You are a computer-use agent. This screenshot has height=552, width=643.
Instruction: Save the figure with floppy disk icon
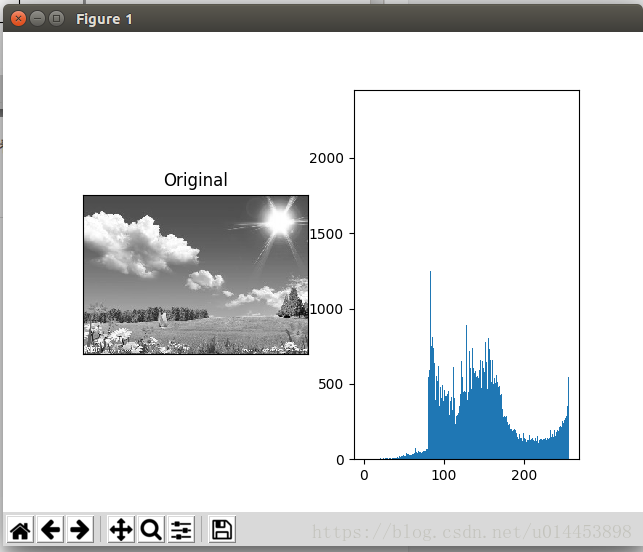click(222, 529)
